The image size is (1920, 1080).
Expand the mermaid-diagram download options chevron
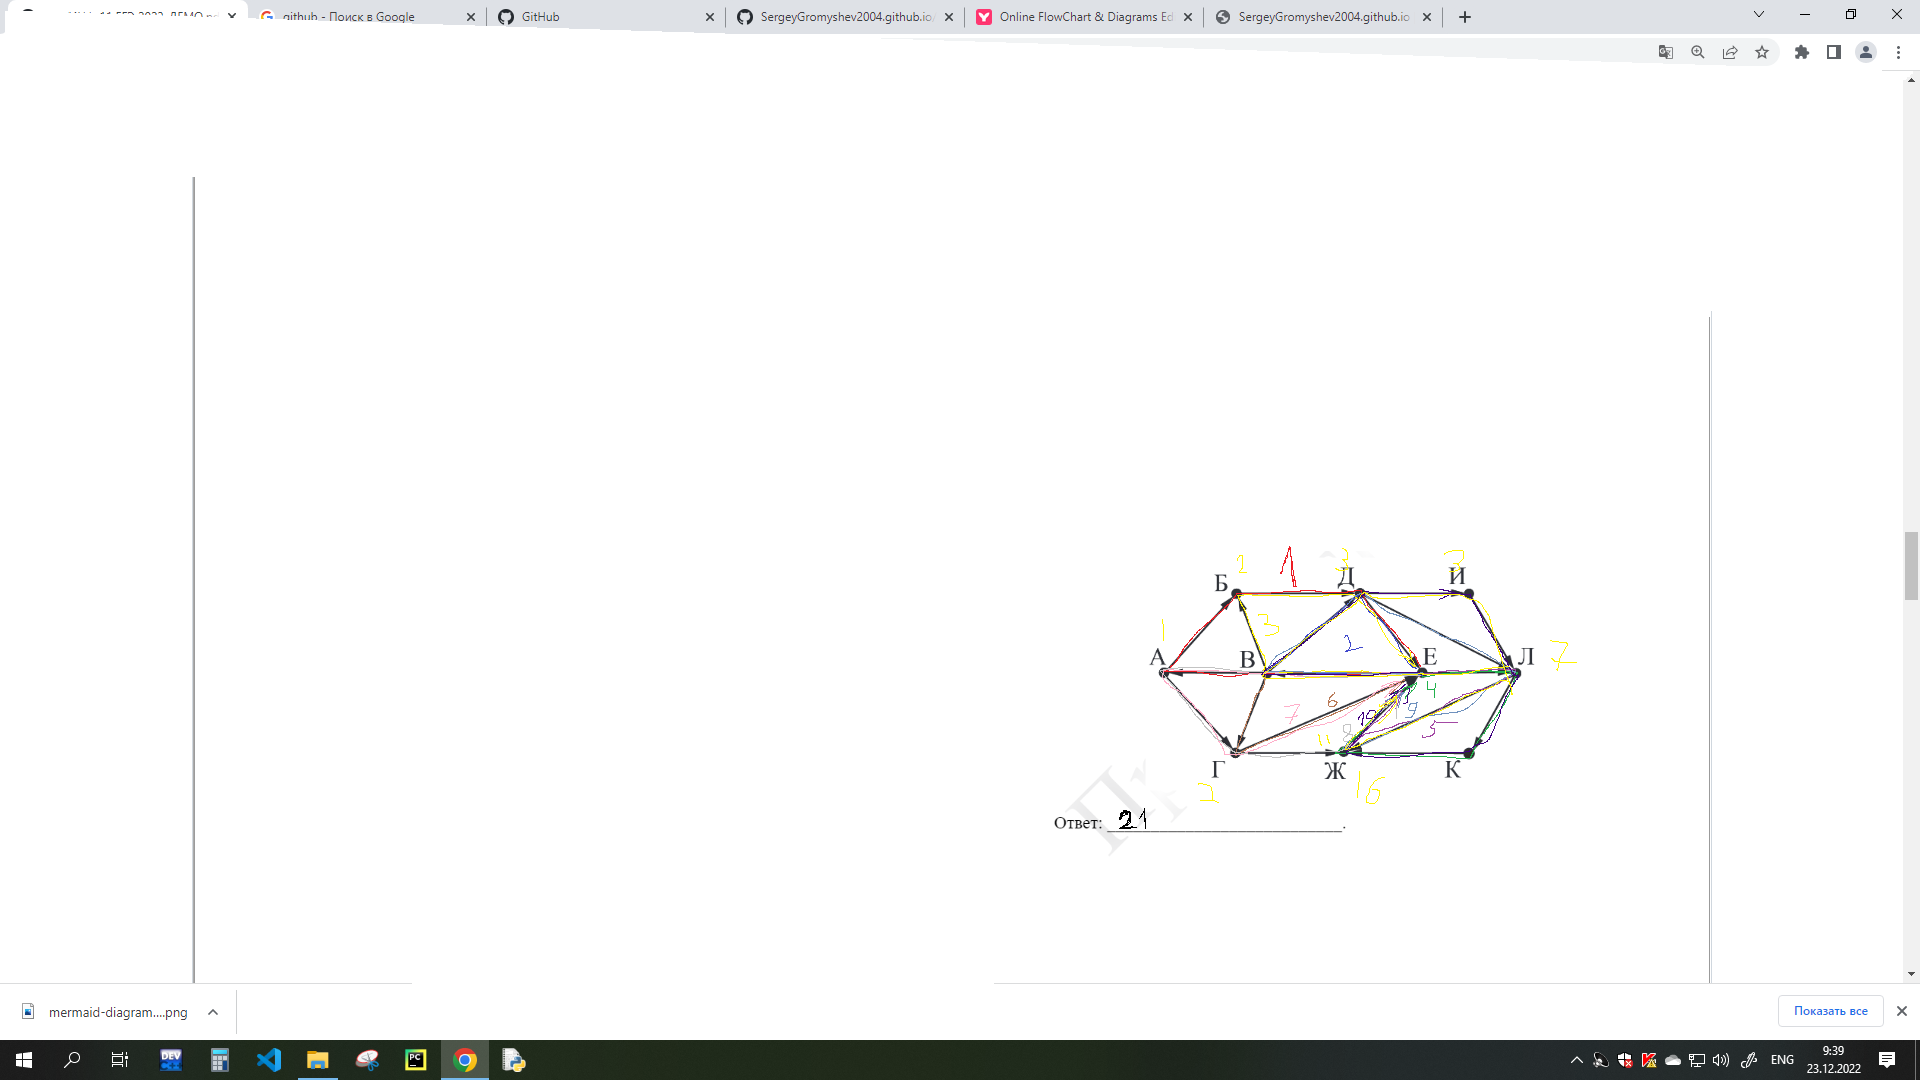[x=213, y=1012]
